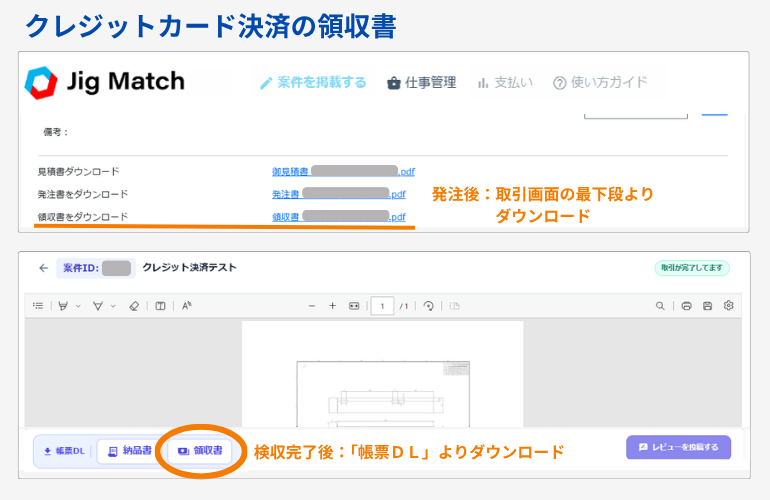Download the 御見積書 pdf link
Image resolution: width=770 pixels, height=500 pixels.
[343, 171]
